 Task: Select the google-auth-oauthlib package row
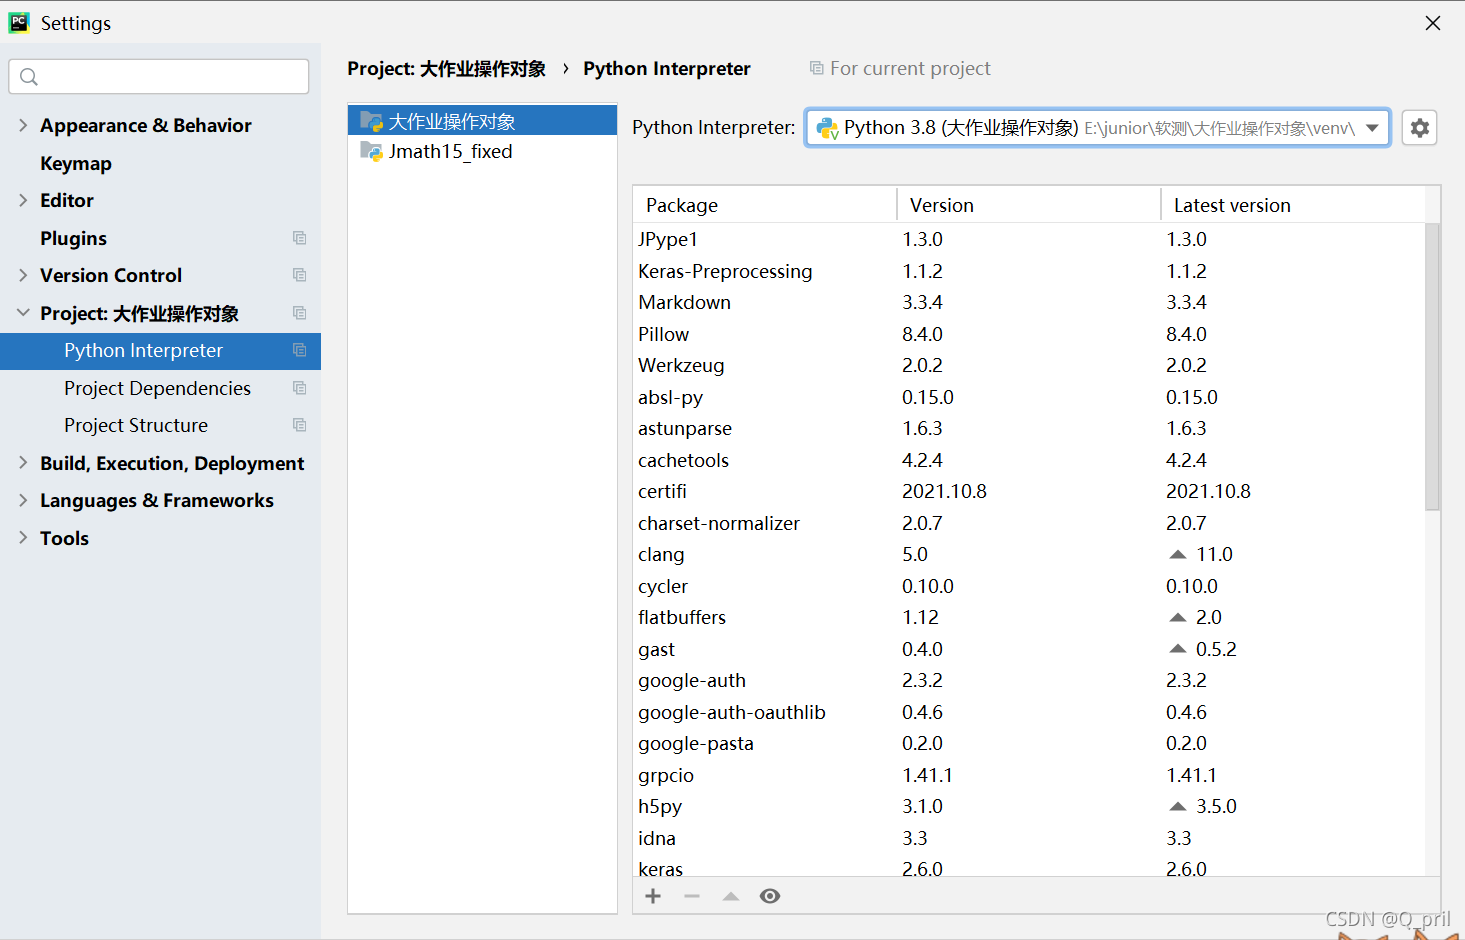click(1029, 712)
